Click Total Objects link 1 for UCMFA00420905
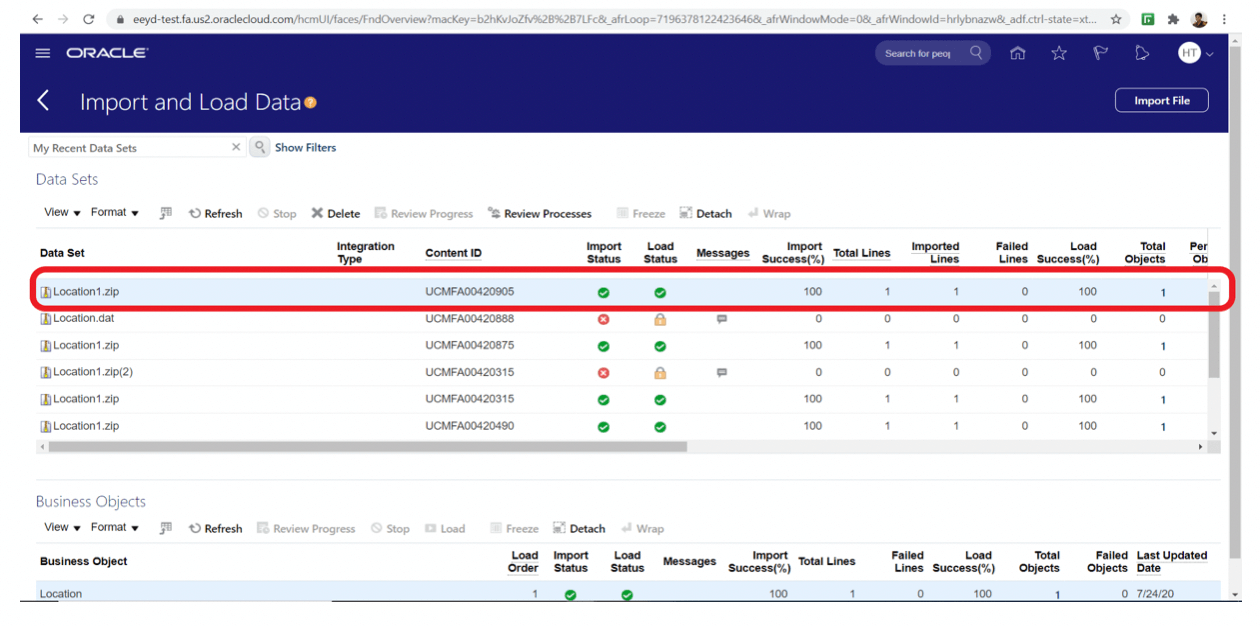Screen dimensions: 1260x626 click(x=1163, y=293)
